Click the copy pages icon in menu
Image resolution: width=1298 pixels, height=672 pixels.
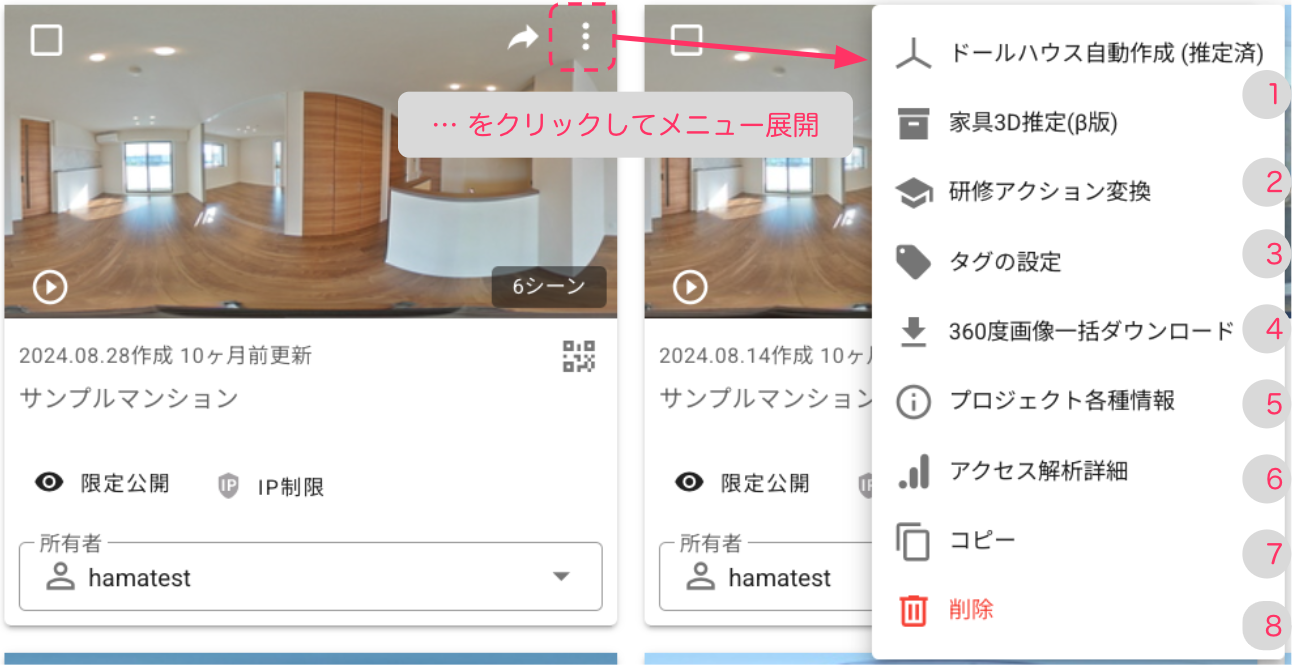pos(913,541)
